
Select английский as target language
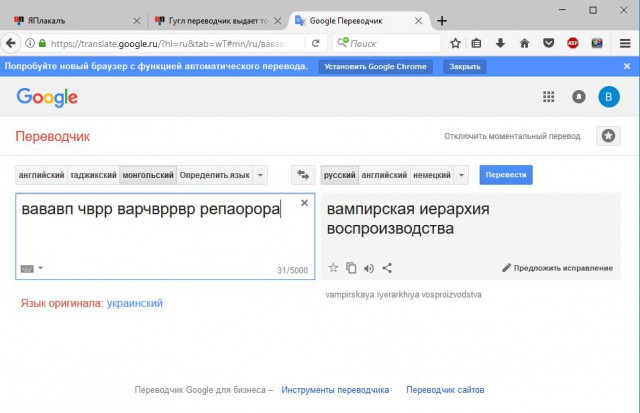[384, 175]
